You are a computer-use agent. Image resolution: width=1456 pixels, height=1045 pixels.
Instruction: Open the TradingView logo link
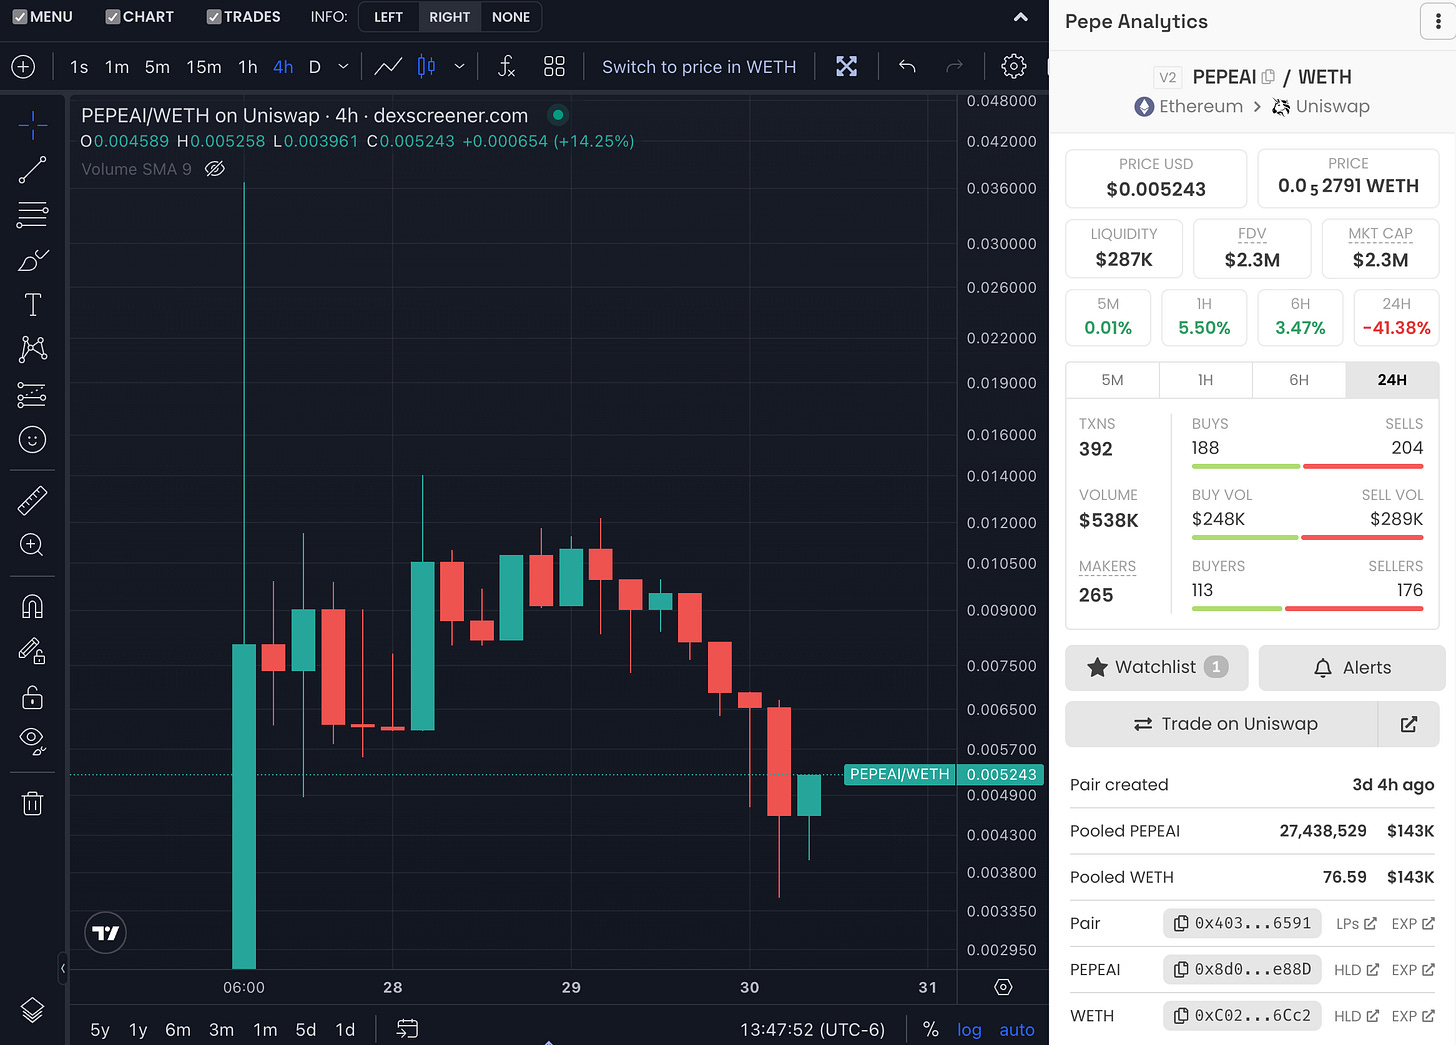coord(106,933)
